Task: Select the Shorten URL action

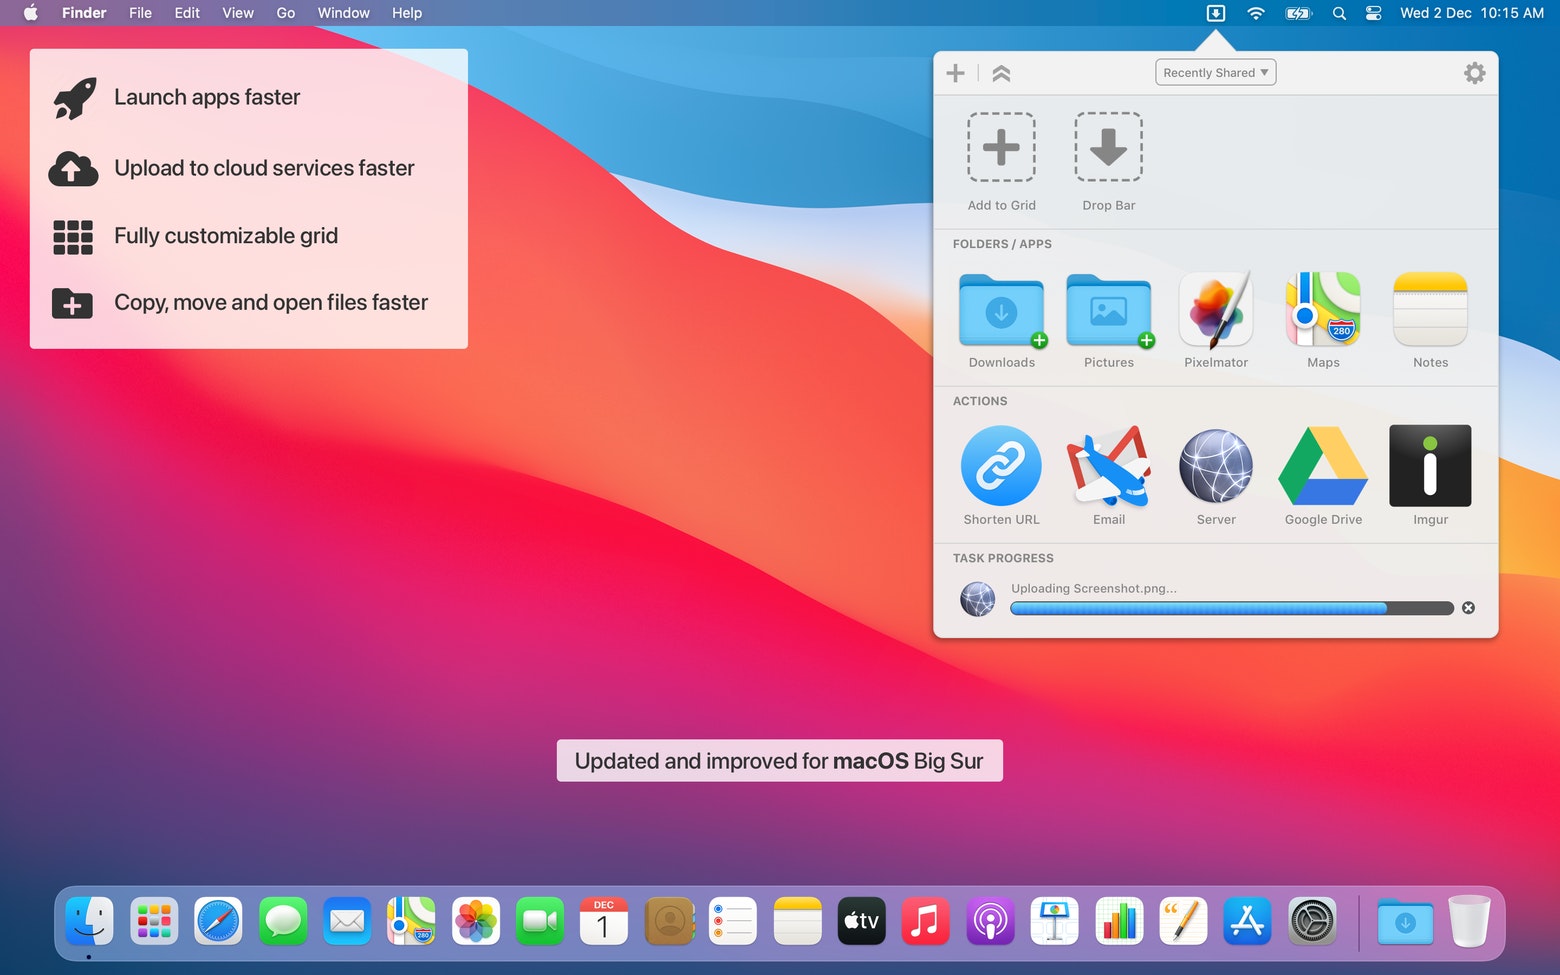Action: tap(1001, 466)
